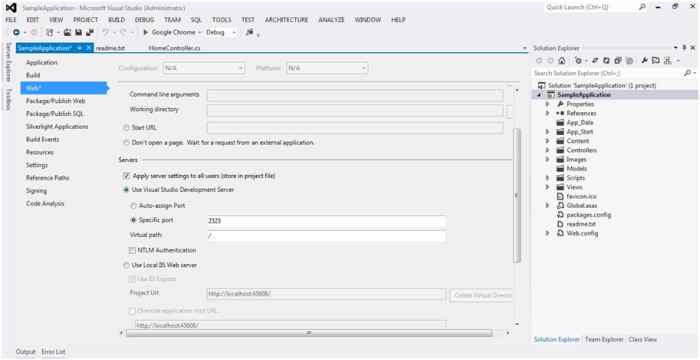Click Sync with Active Document icon
Viewport: 700px width, 360px height.
[x=595, y=61]
